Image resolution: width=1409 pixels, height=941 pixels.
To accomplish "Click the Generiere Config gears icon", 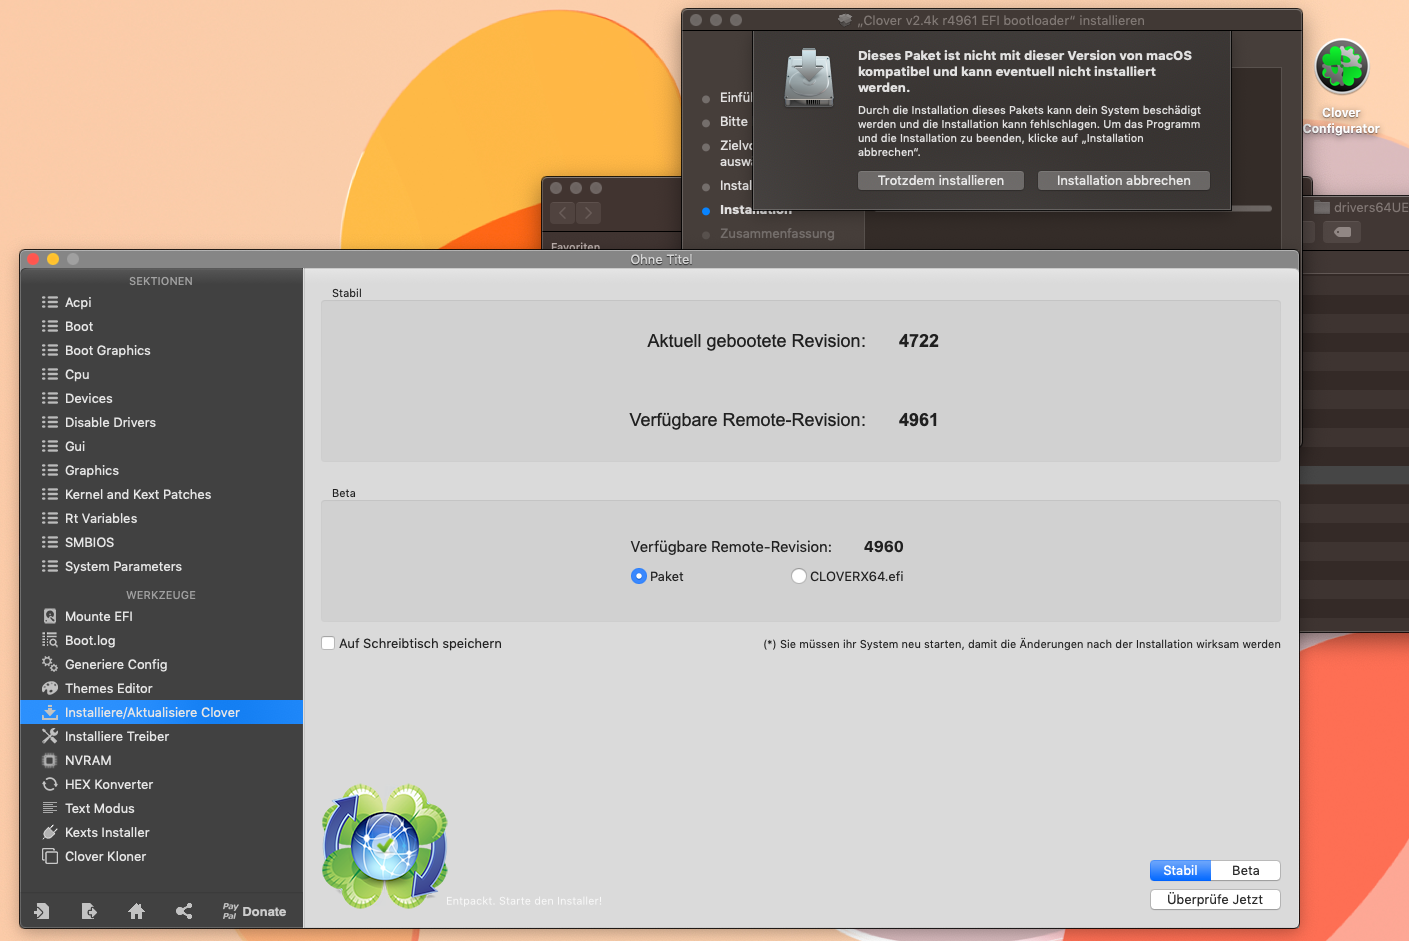I will click(x=50, y=664).
